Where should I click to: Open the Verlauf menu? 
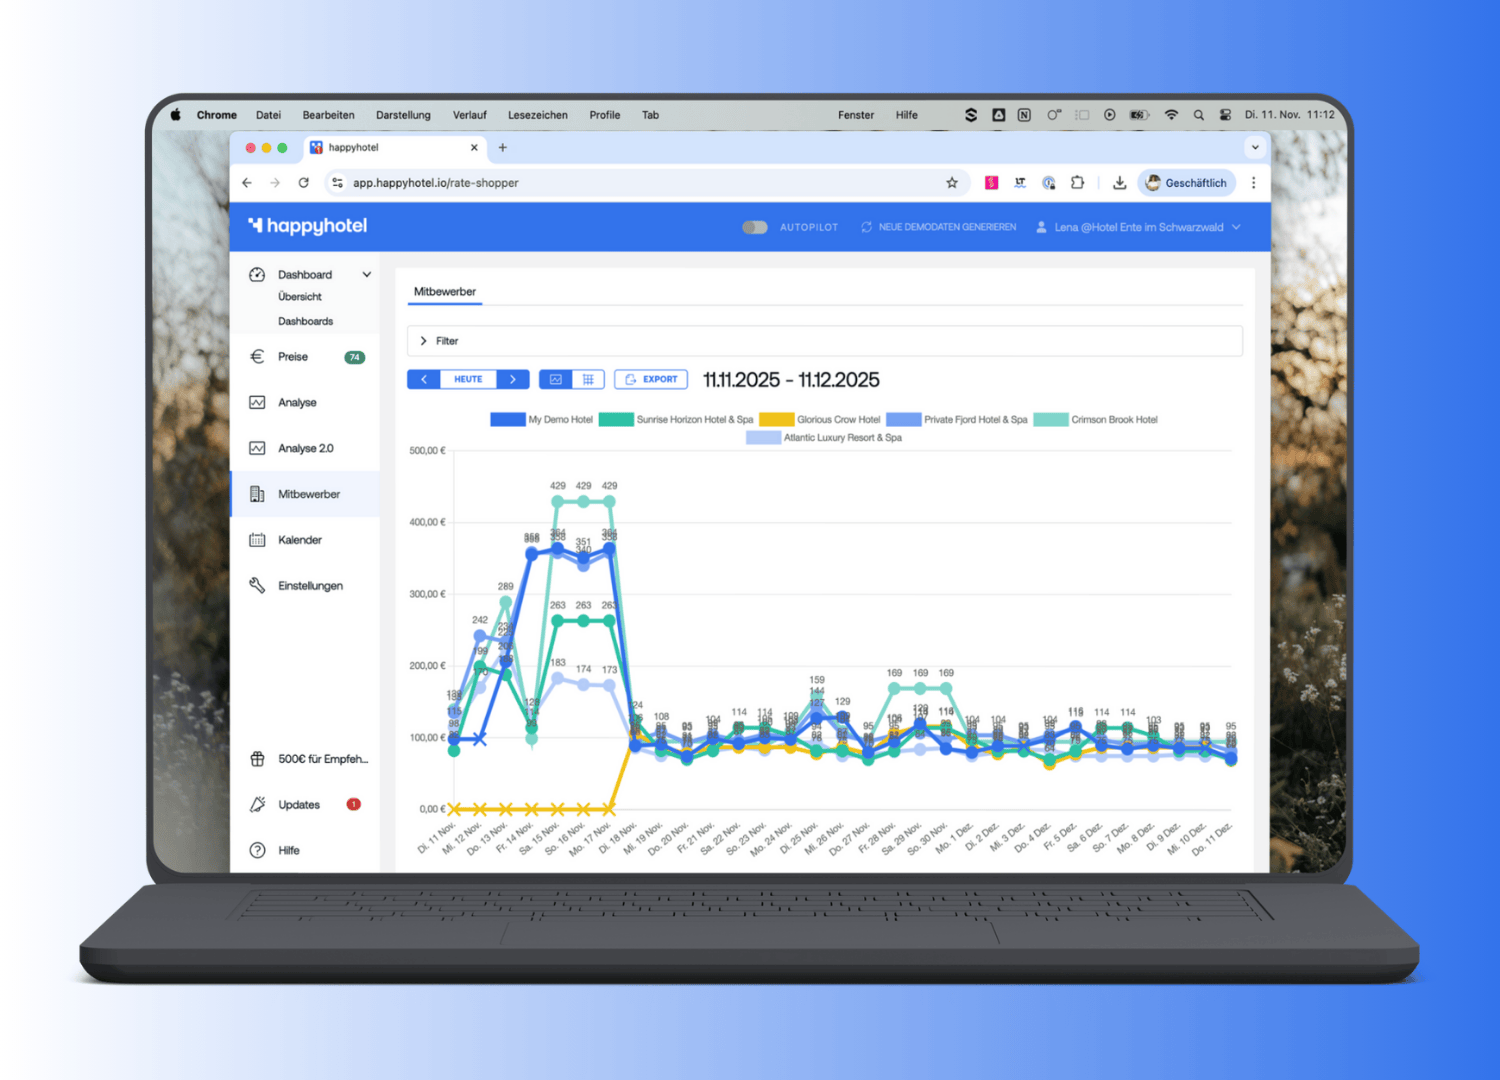pos(469,115)
